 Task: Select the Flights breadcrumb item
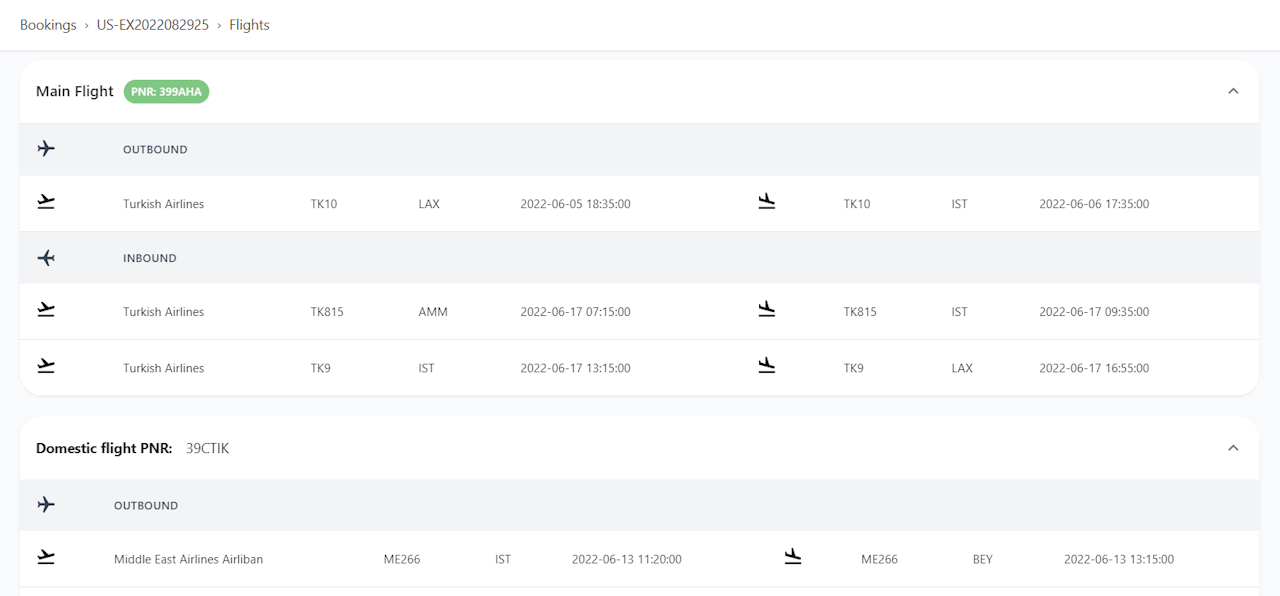[x=249, y=25]
